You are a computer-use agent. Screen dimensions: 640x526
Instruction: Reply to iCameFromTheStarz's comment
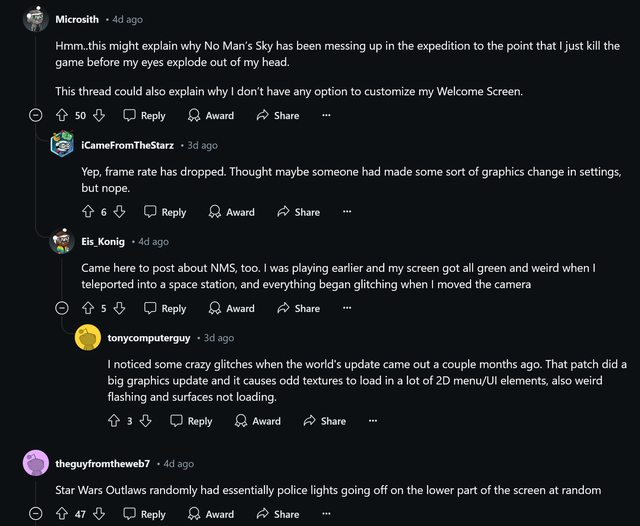click(x=165, y=212)
